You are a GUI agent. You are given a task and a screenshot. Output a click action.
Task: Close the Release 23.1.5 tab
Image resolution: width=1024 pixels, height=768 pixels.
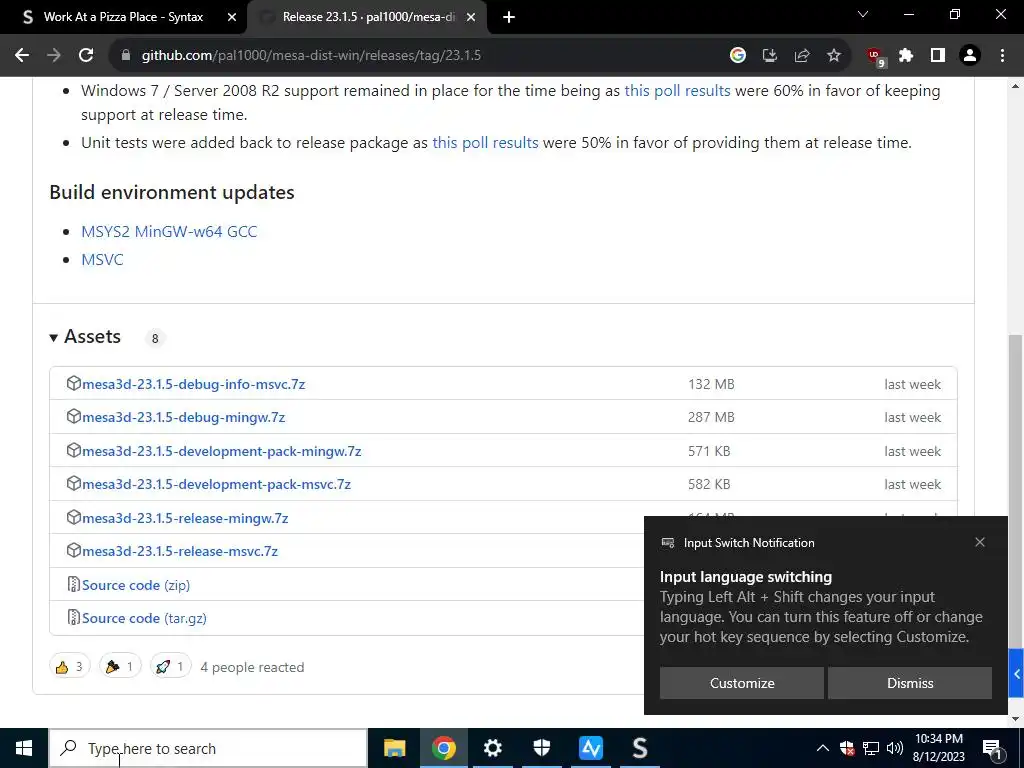click(472, 17)
